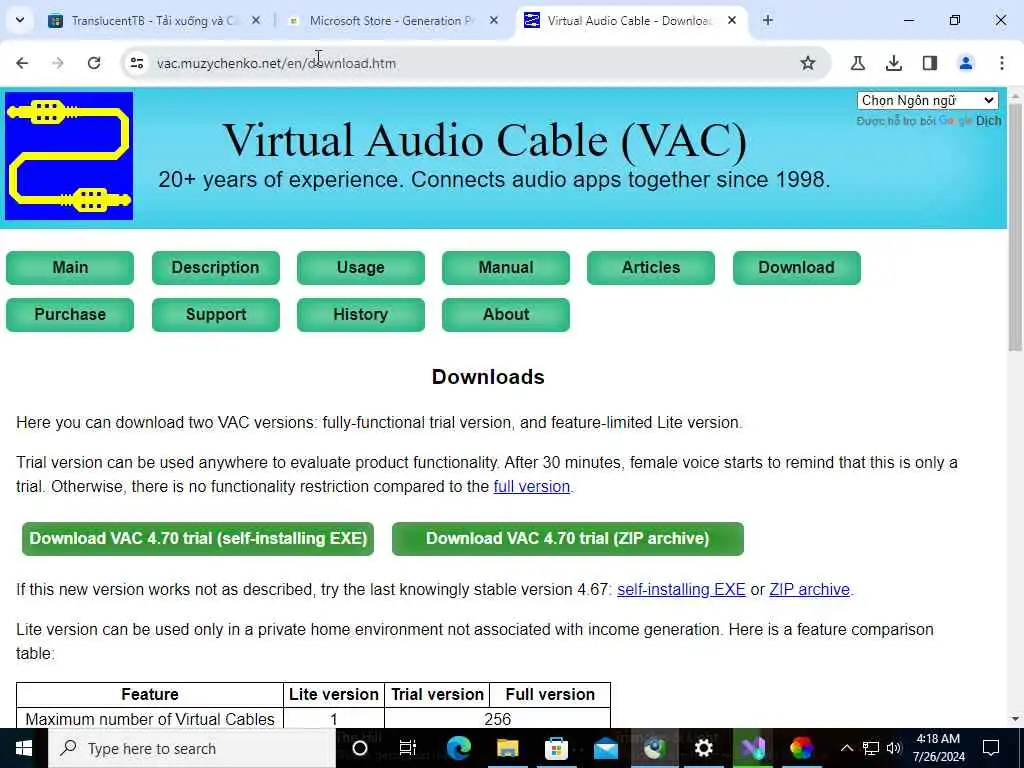Image resolution: width=1024 pixels, height=768 pixels.
Task: Open the Chọn Ngôn ngữ language dropdown
Action: click(x=927, y=101)
